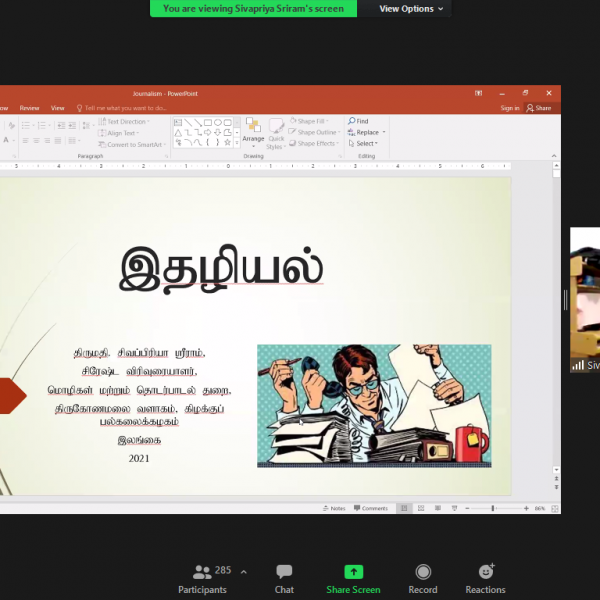Viewport: 600px width, 600px height.
Task: Open the Text Direction dropdown
Action: [124, 122]
